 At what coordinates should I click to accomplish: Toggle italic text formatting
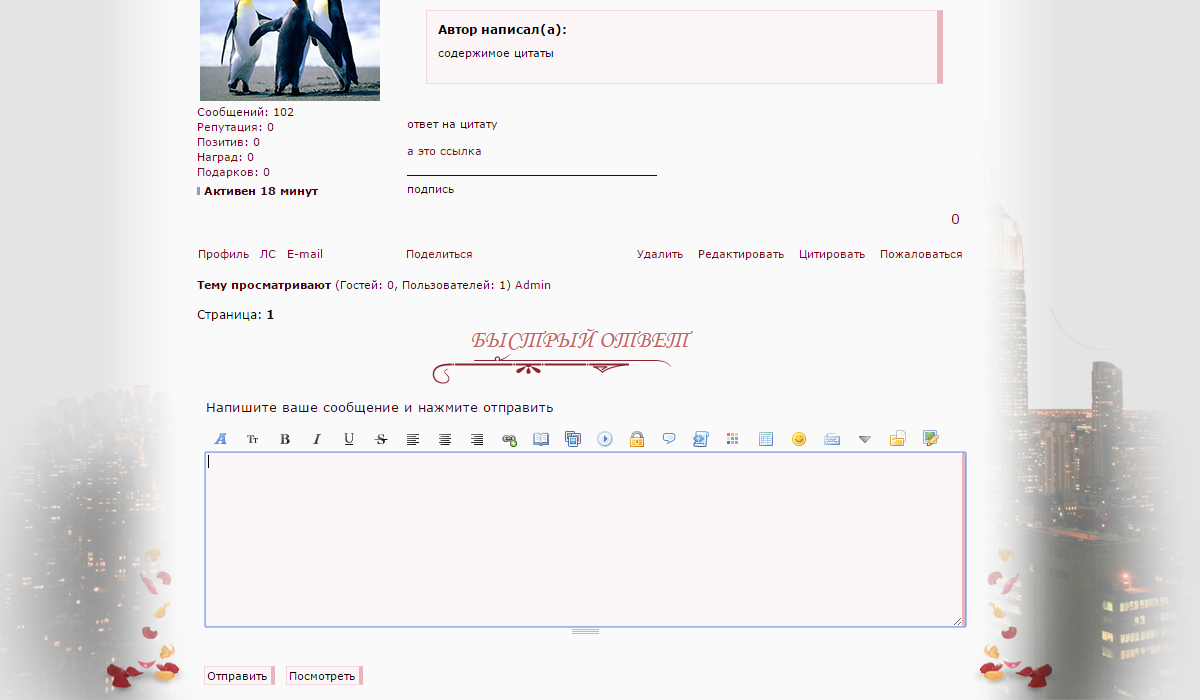pos(317,439)
